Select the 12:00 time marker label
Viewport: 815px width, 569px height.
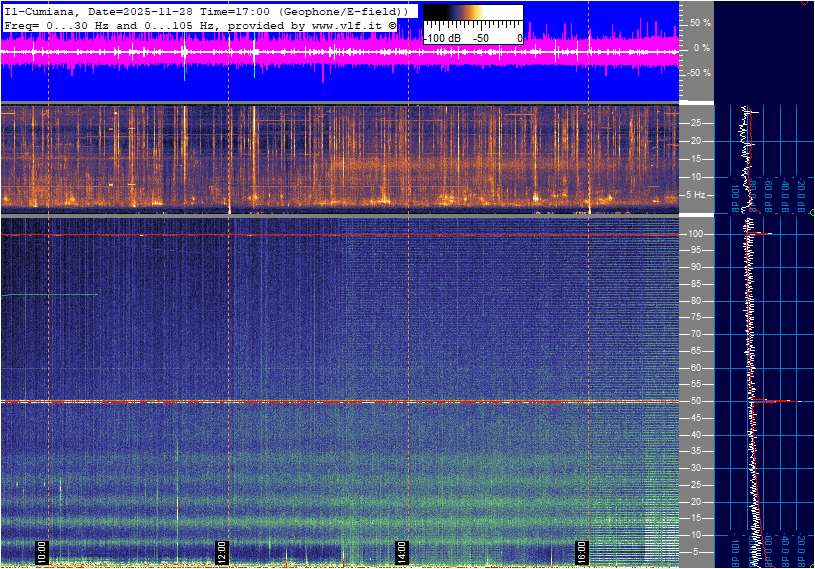pyautogui.click(x=221, y=552)
